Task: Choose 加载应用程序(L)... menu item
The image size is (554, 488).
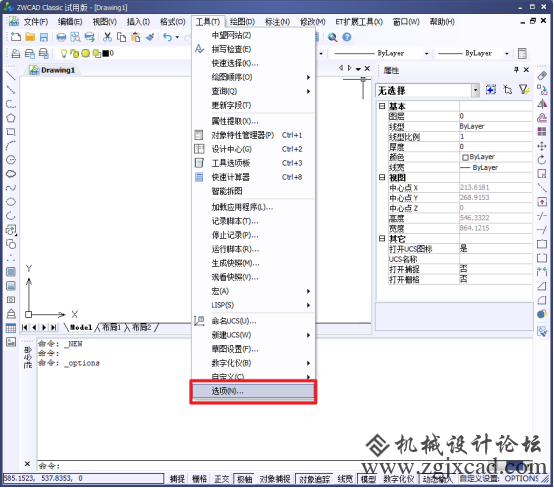Action: [253, 207]
